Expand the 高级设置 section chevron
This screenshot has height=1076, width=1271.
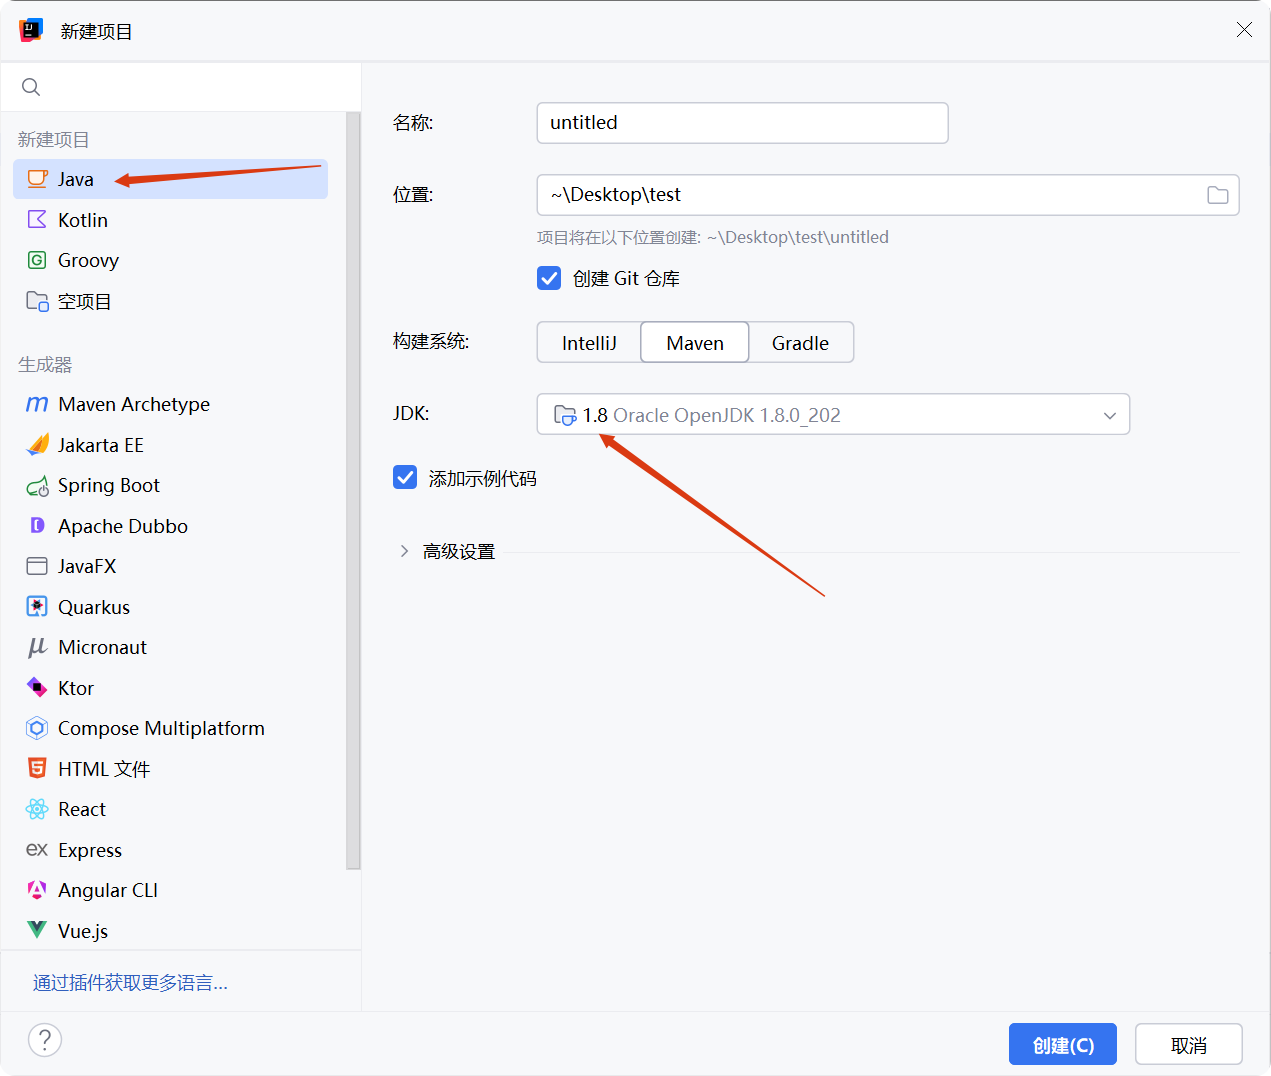pyautogui.click(x=404, y=551)
